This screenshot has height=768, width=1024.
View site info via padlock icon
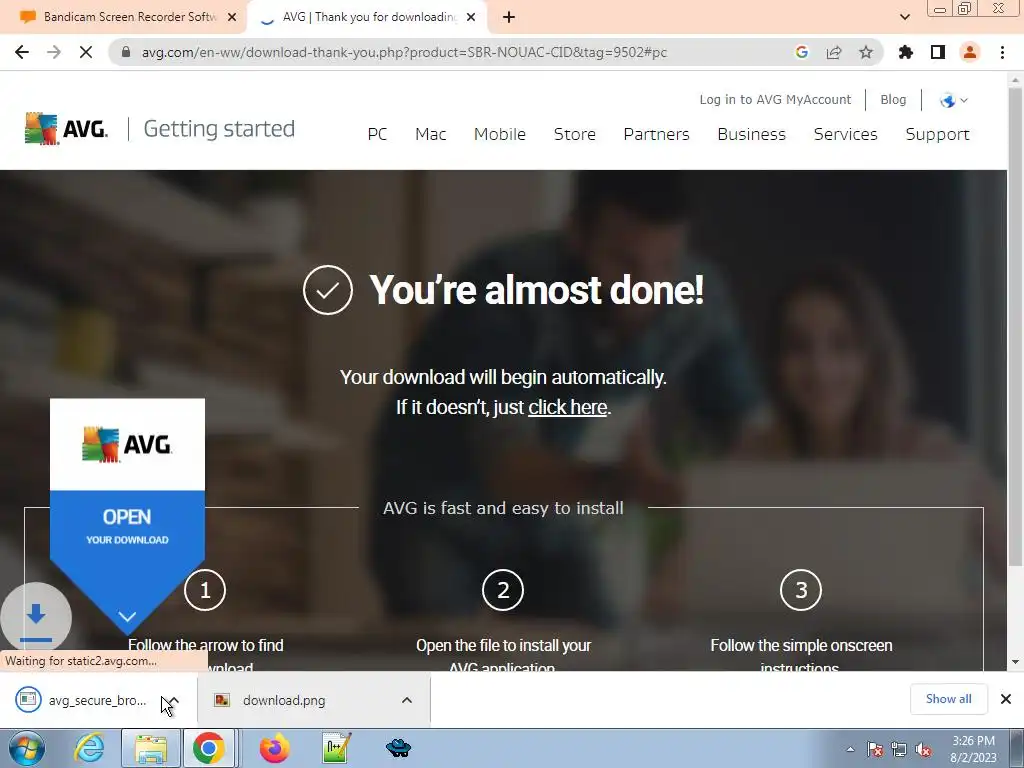127,52
